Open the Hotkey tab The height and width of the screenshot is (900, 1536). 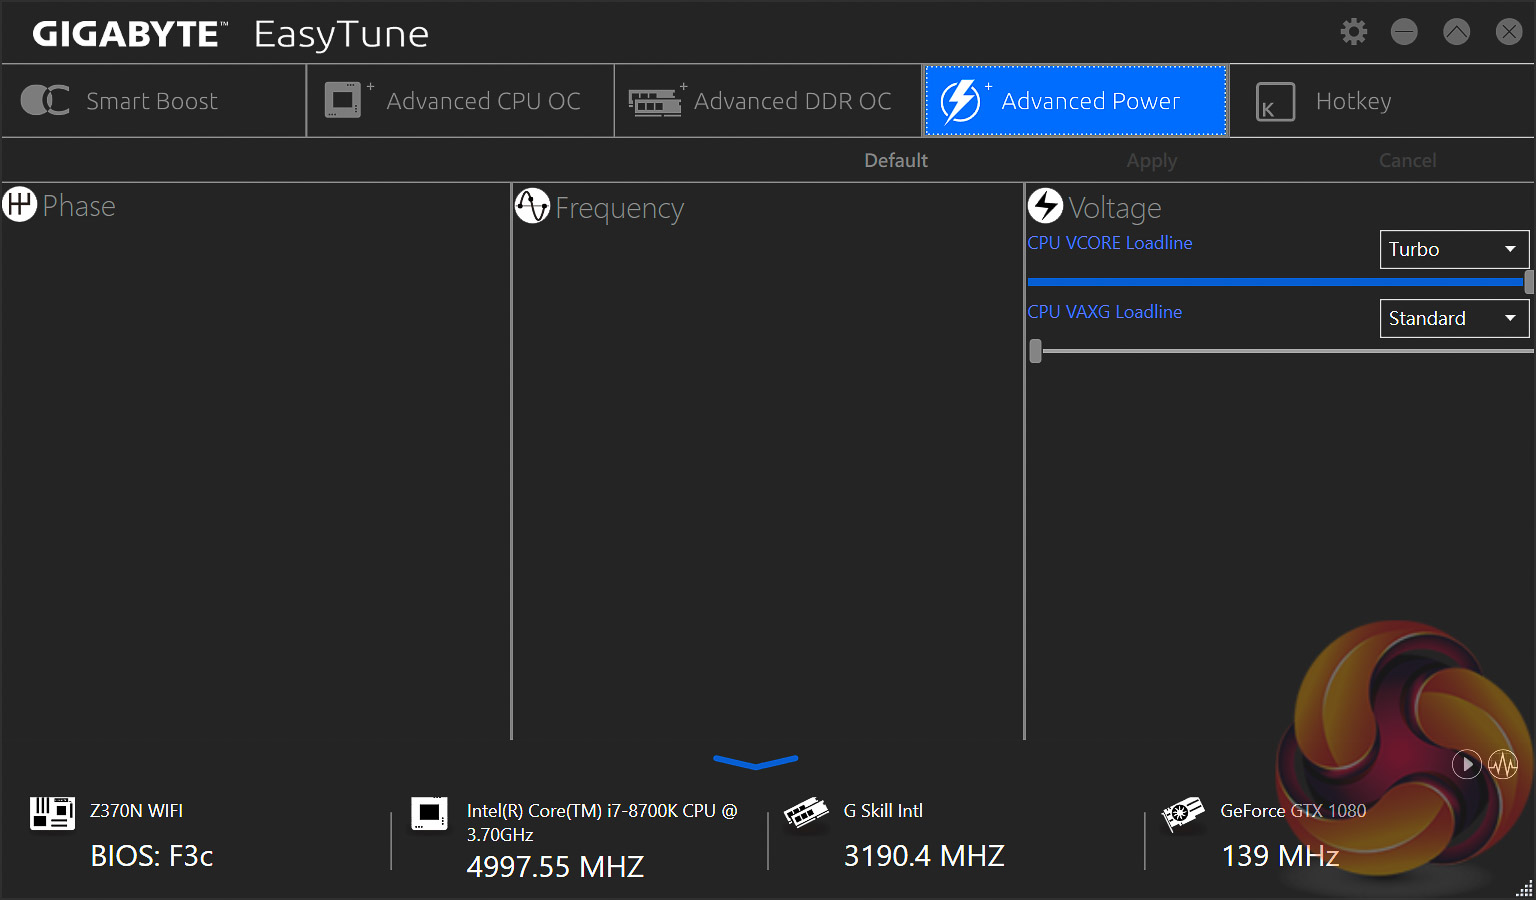click(x=1382, y=101)
